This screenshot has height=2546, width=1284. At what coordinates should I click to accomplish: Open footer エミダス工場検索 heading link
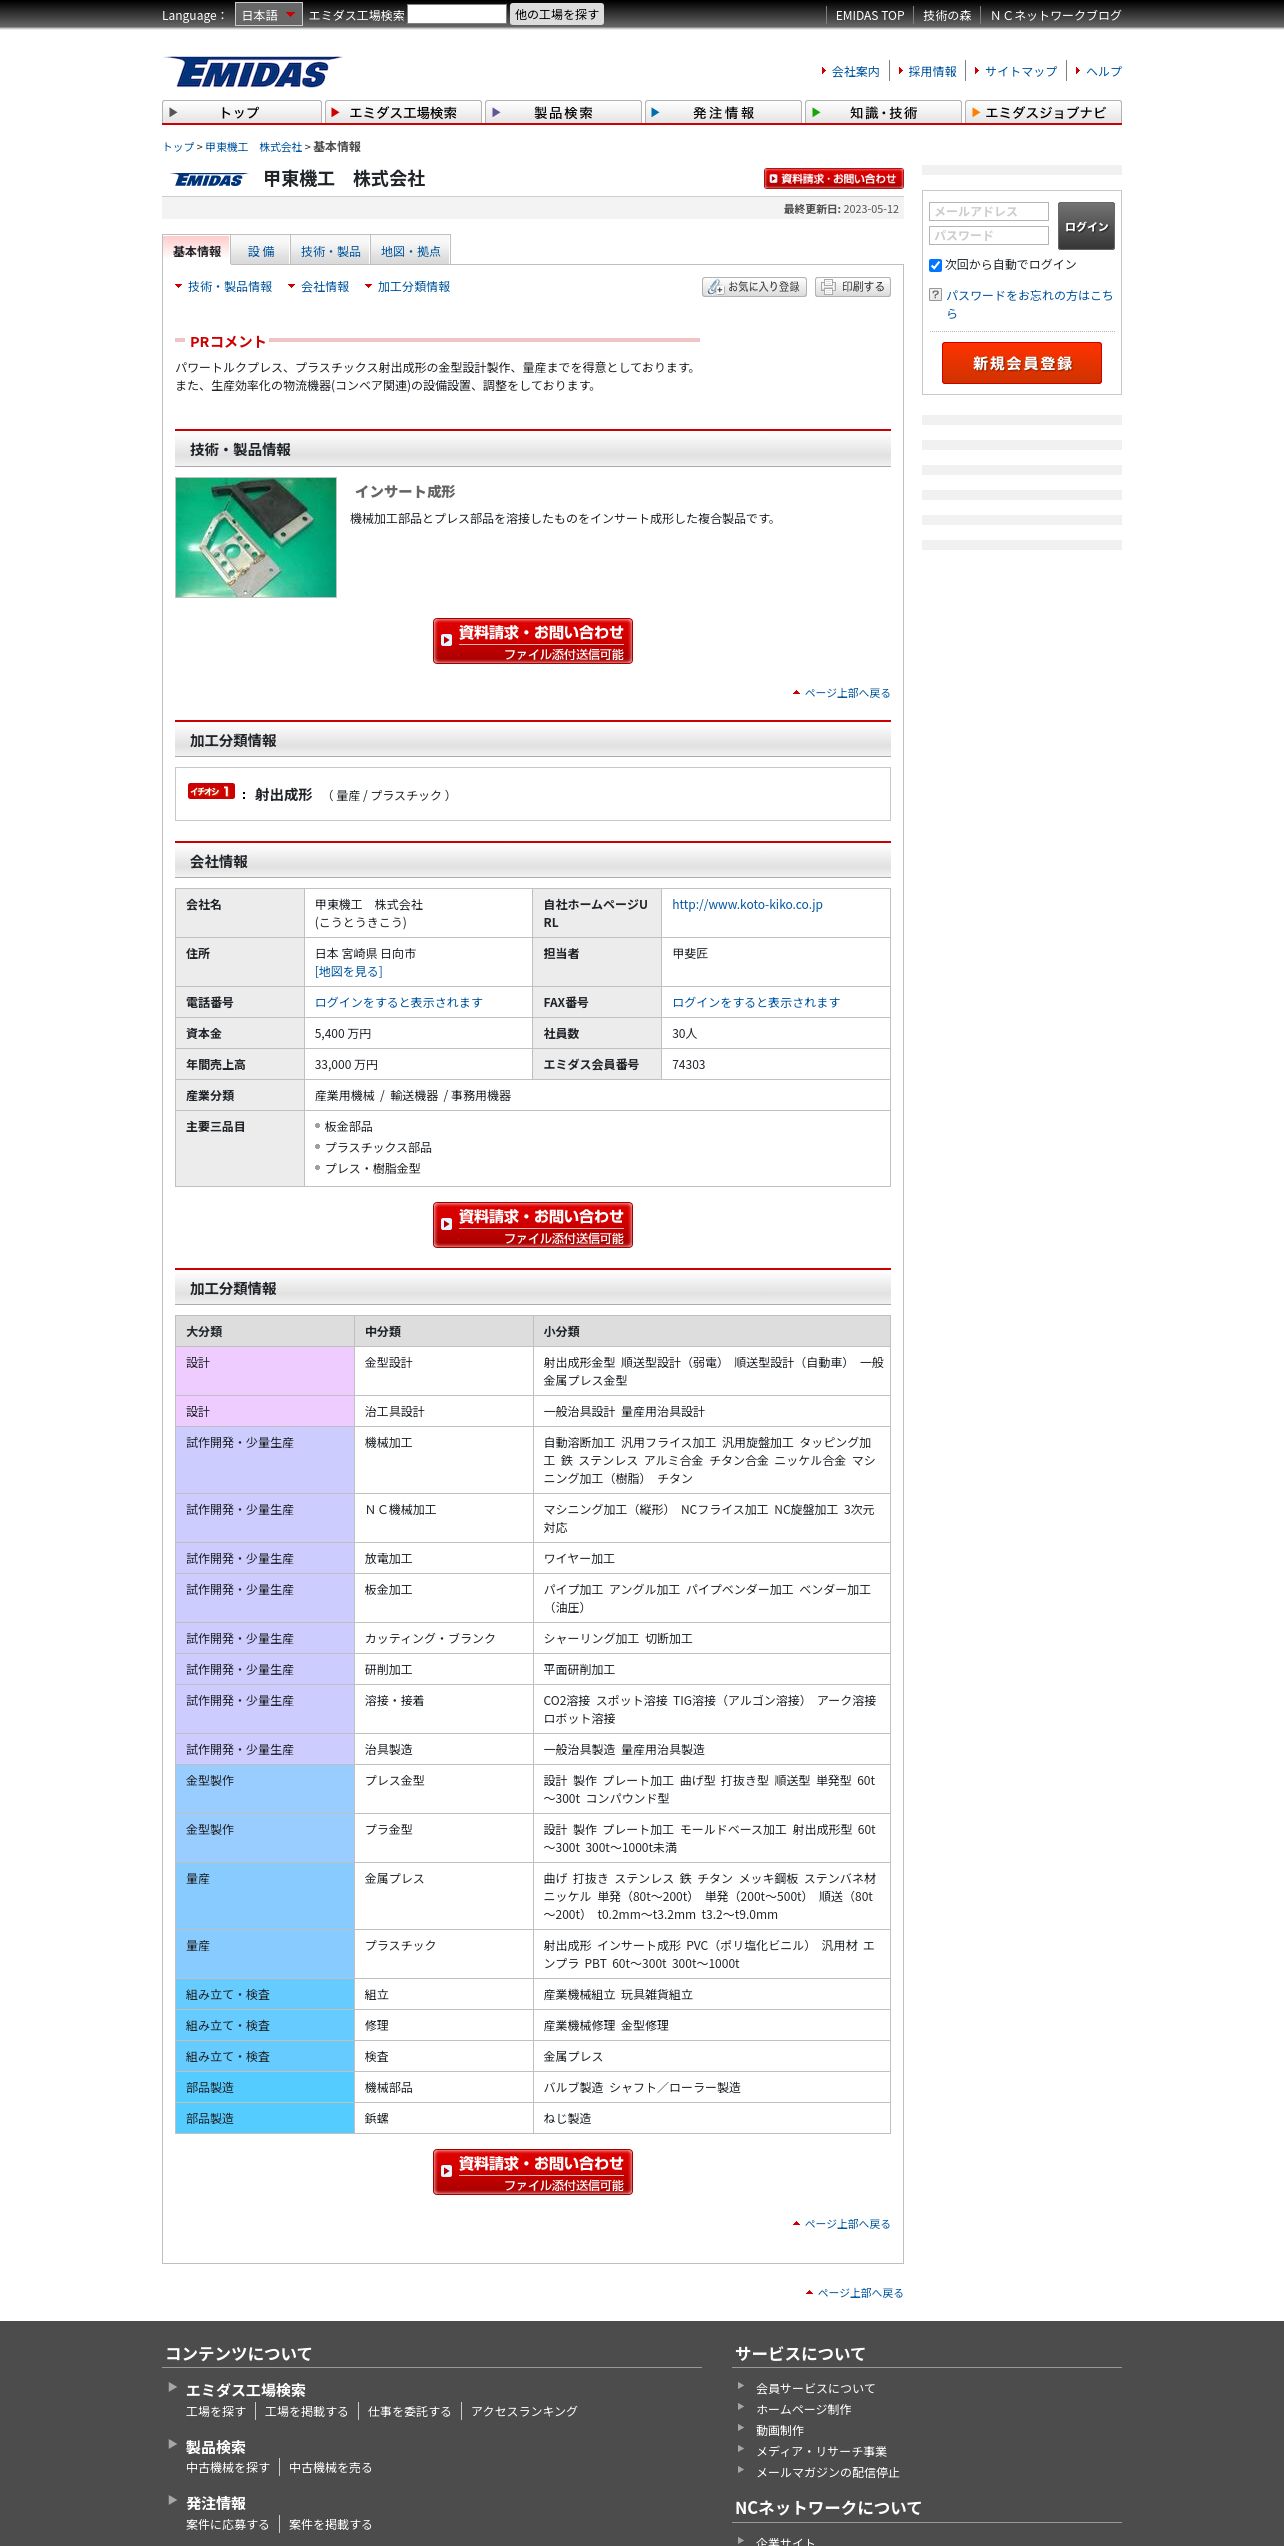coord(245,2390)
